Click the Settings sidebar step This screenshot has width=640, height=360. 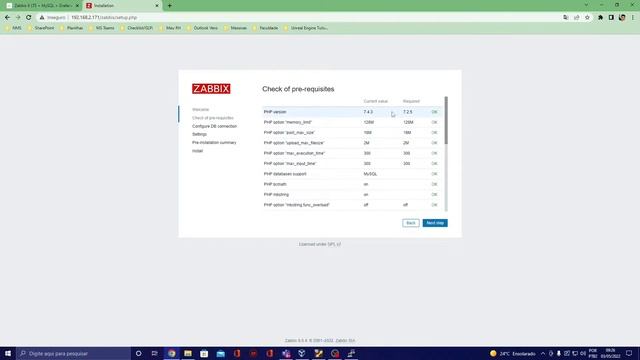[199, 134]
